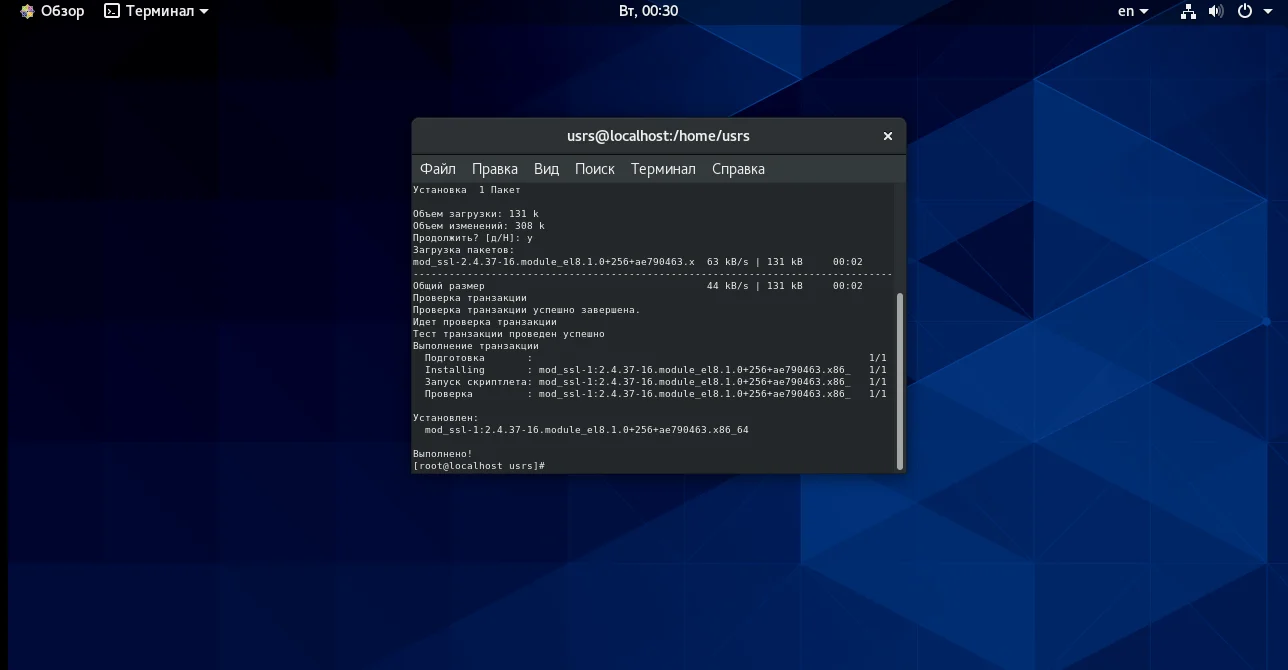
Task: Click the [root@localhost usrs]# prompt line
Action: click(x=478, y=466)
